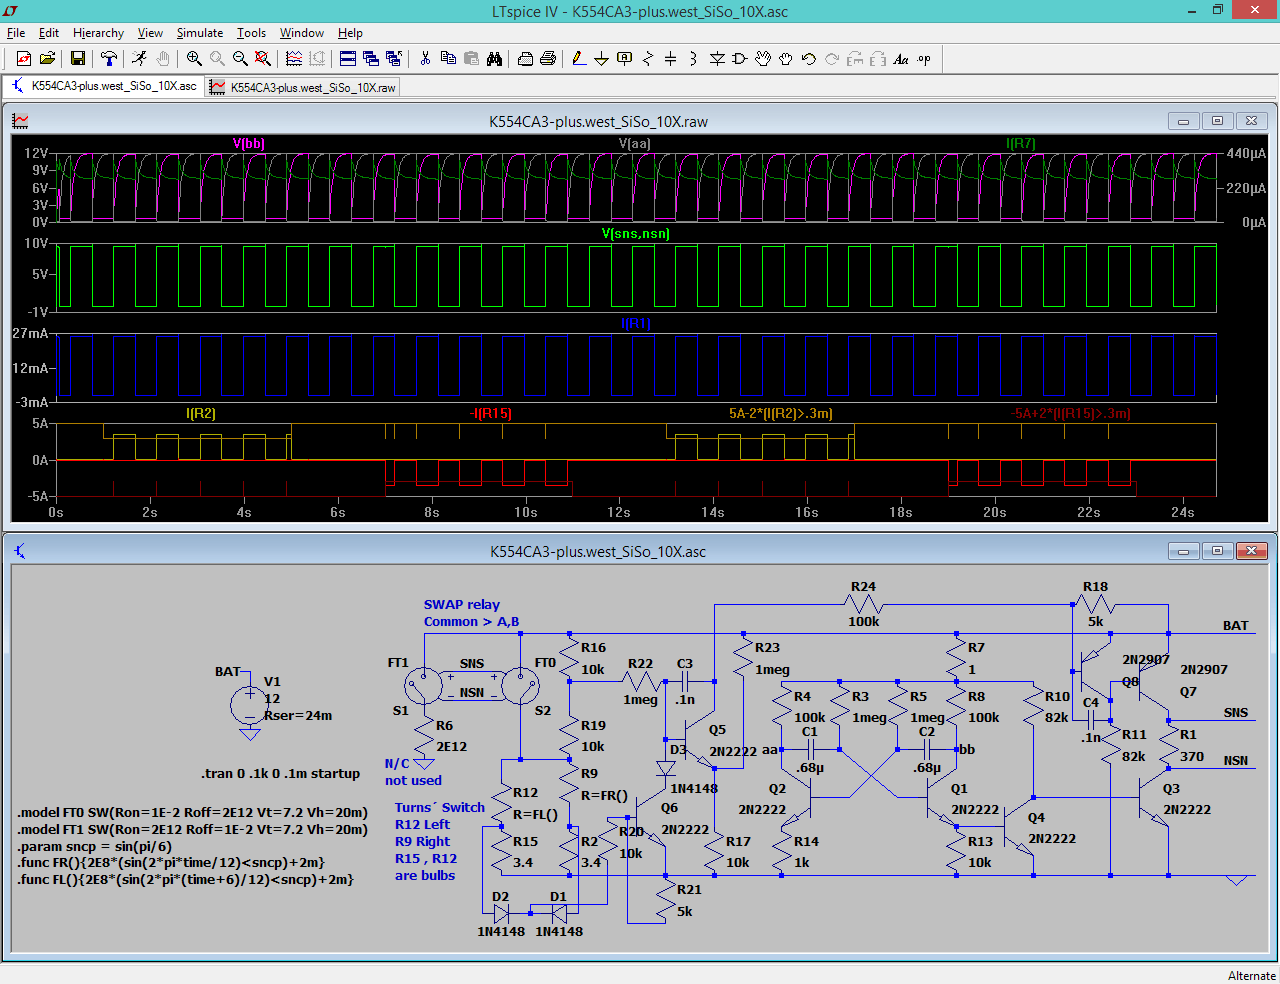1280x984 pixels.
Task: Minimize the .asc schematic window
Action: click(x=1183, y=551)
